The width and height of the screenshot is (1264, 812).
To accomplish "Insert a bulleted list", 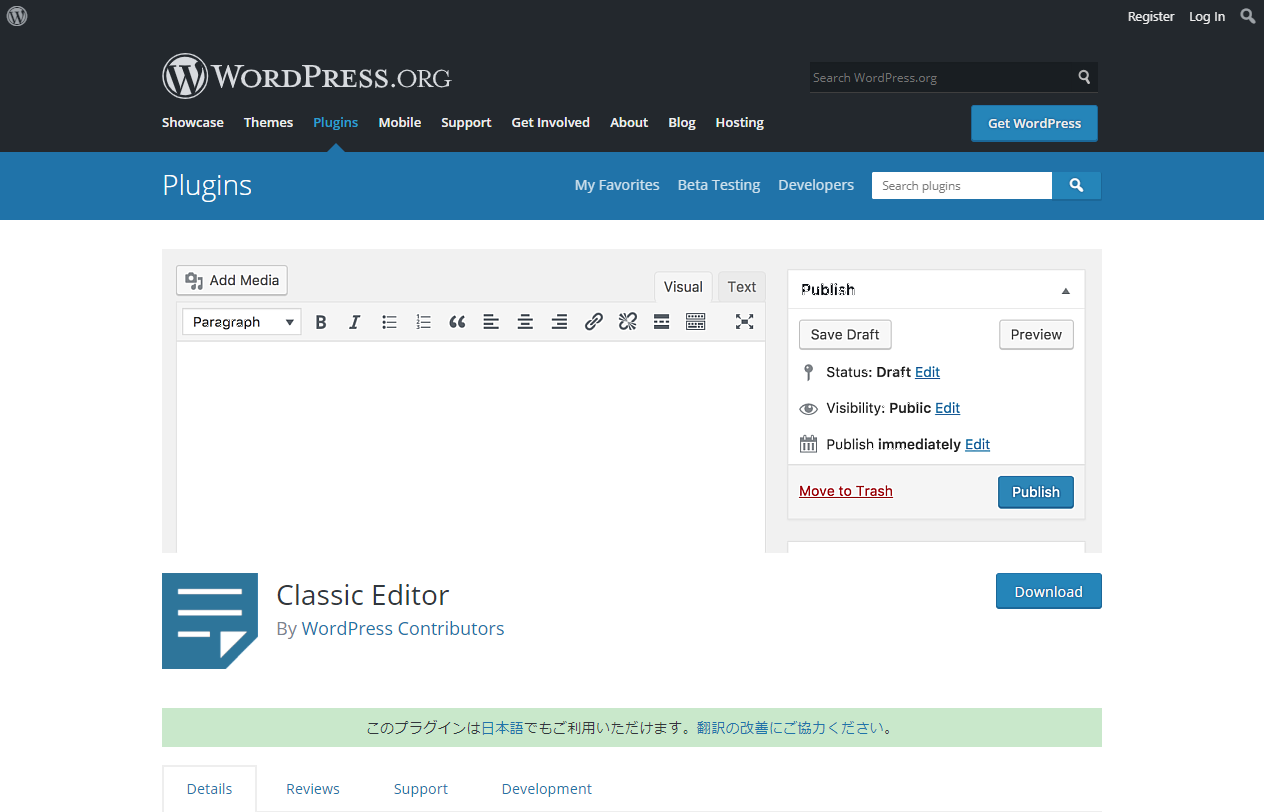I will tap(390, 322).
